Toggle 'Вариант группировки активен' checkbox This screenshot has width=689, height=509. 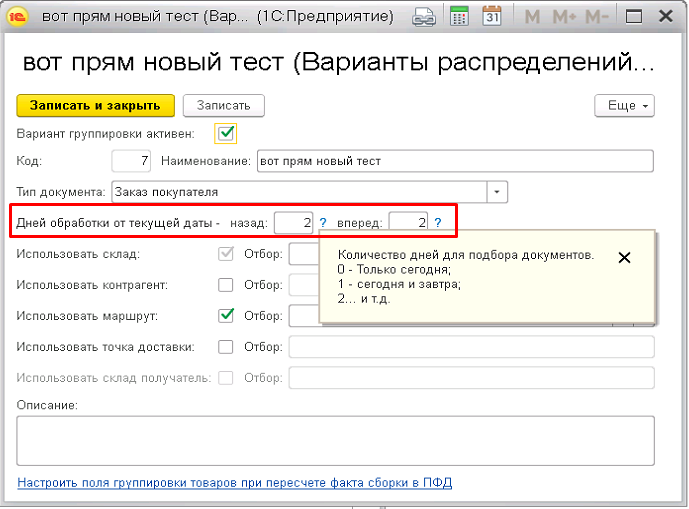tap(226, 132)
